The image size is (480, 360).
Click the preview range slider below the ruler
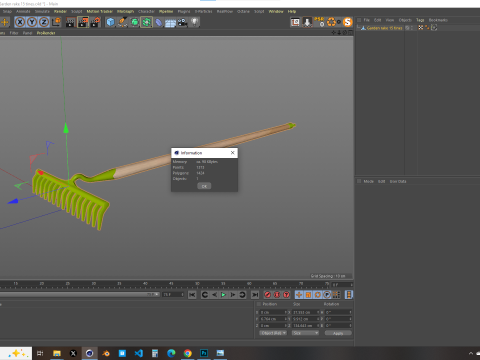tap(79, 295)
